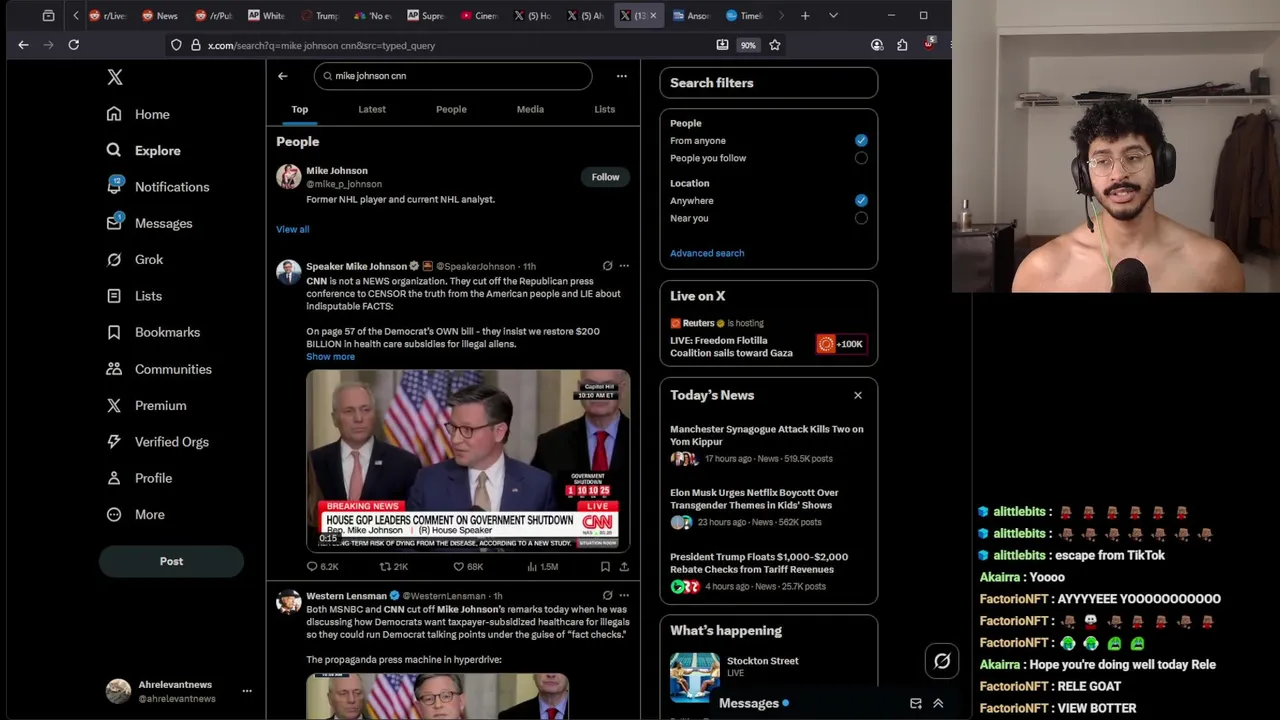The width and height of the screenshot is (1280, 720).
Task: Open Home in X sidebar
Action: [139, 114]
